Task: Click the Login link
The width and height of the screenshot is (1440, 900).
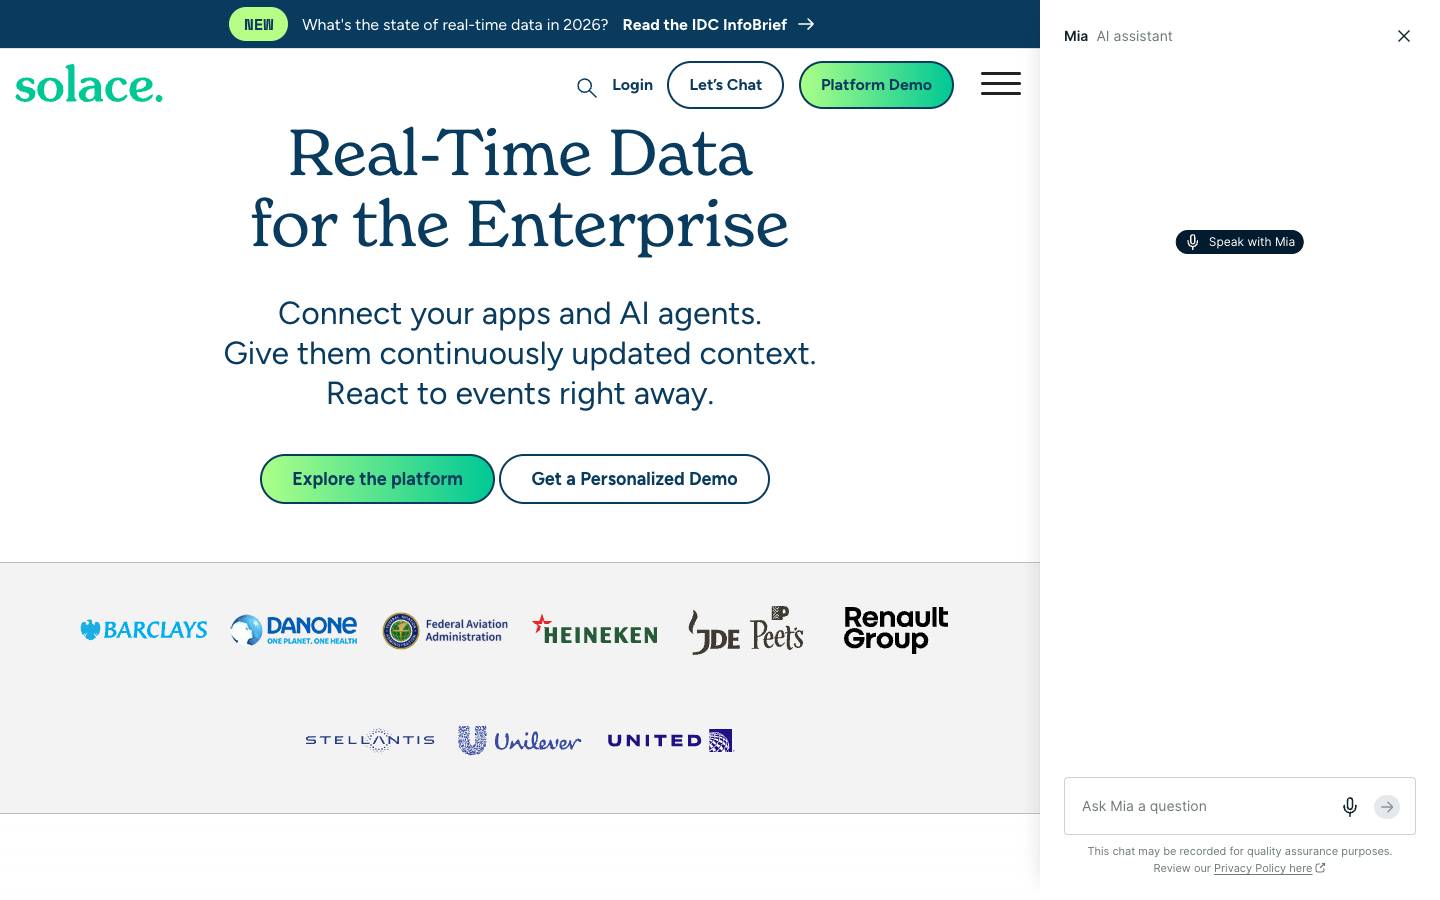Action: coord(632,85)
